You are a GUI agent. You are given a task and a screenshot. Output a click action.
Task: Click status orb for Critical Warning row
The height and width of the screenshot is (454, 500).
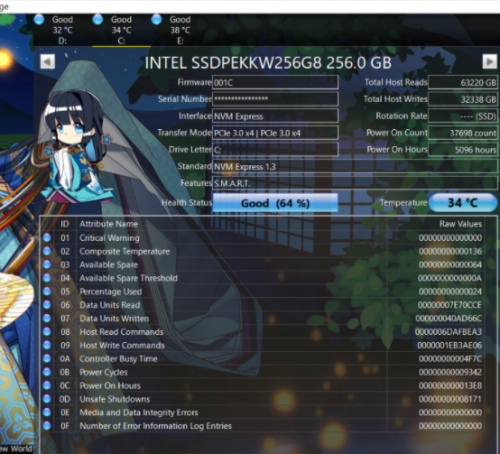click(x=47, y=238)
